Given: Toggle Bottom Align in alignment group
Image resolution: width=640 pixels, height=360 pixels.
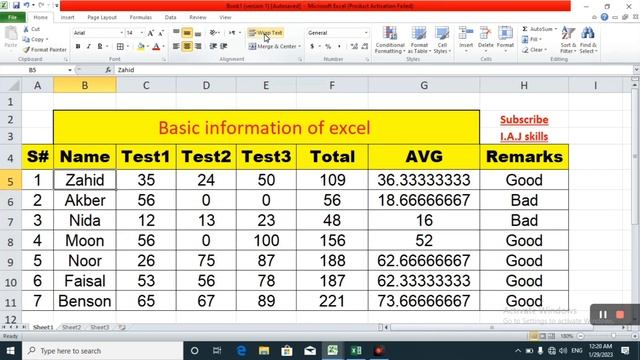Looking at the screenshot, I should tap(198, 33).
